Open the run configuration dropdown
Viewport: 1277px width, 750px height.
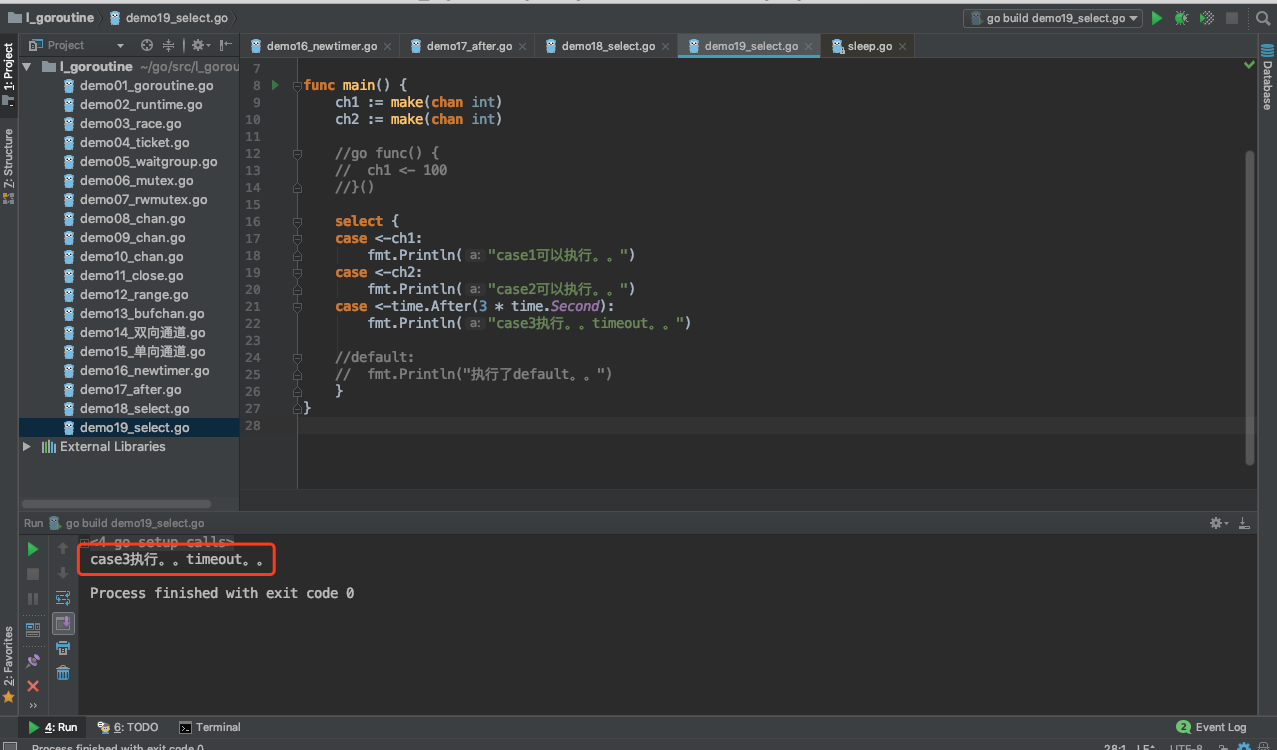click(1052, 18)
